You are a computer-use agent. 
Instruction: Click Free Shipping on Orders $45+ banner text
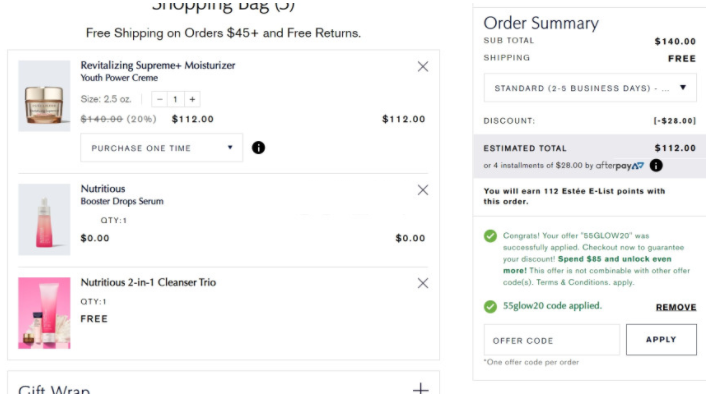(223, 33)
